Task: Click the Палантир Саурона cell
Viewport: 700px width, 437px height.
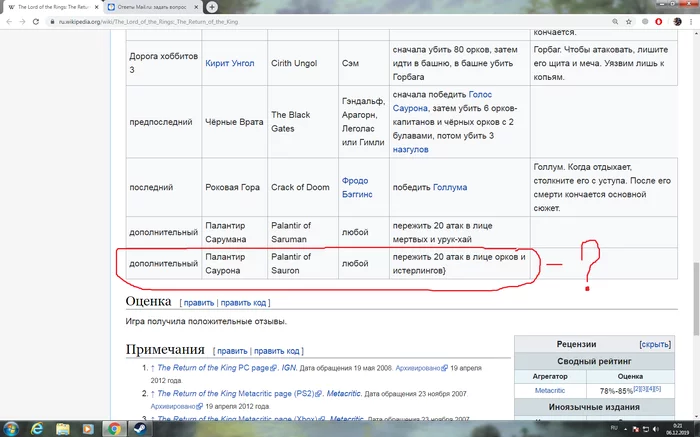Action: [234, 263]
